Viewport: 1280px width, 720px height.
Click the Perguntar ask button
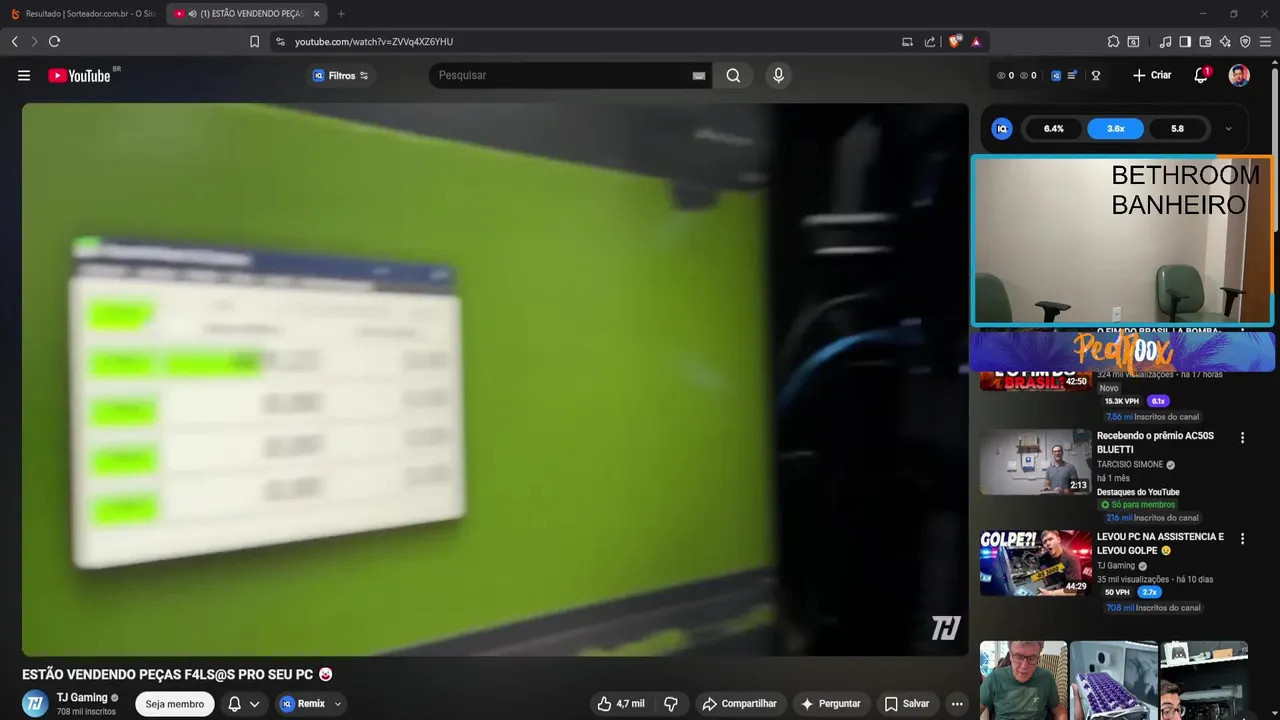(831, 704)
